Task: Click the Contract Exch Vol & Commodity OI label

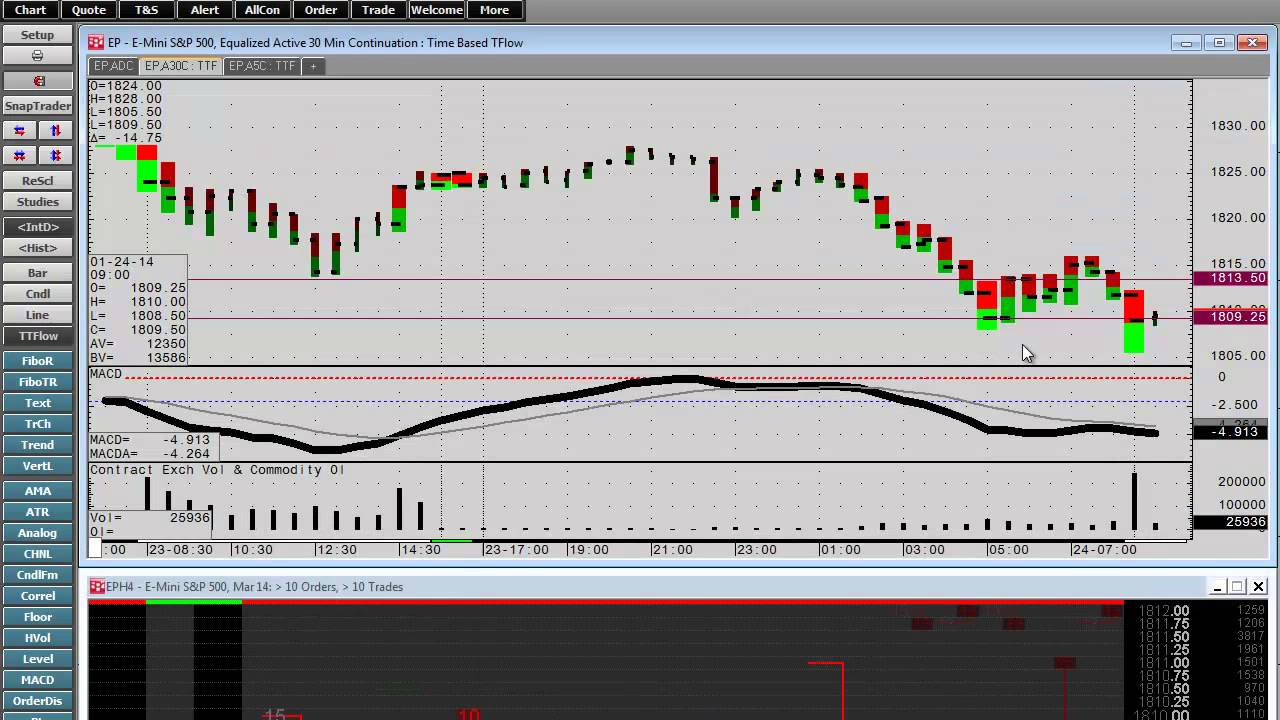Action: click(x=218, y=470)
